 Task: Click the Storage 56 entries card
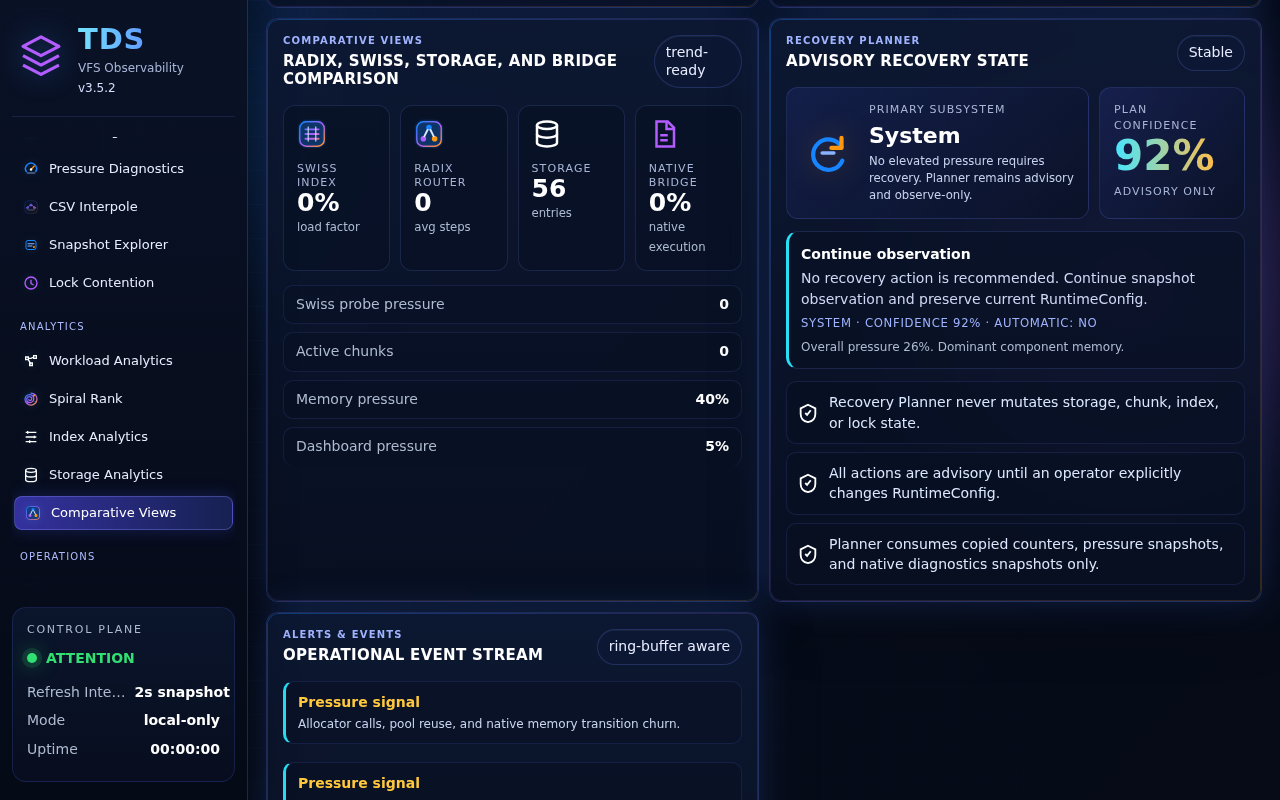571,188
